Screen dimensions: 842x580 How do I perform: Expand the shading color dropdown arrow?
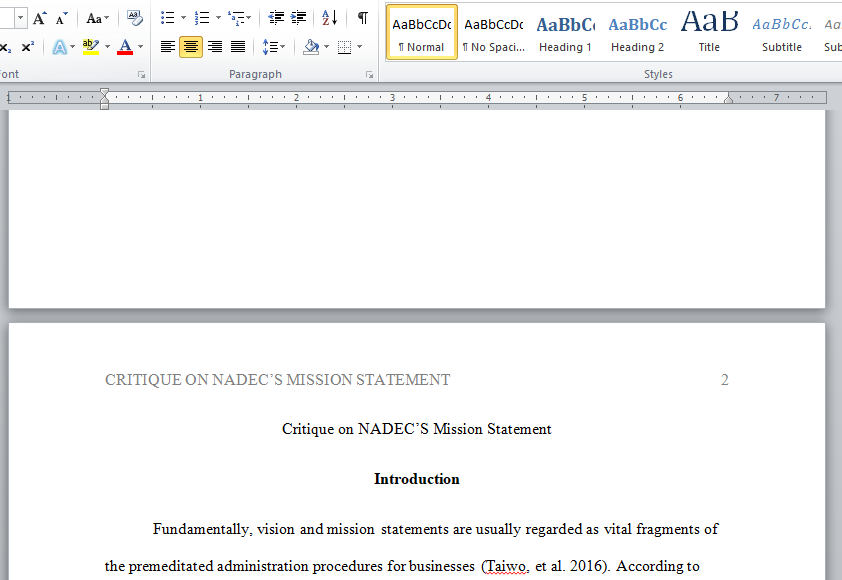click(326, 47)
